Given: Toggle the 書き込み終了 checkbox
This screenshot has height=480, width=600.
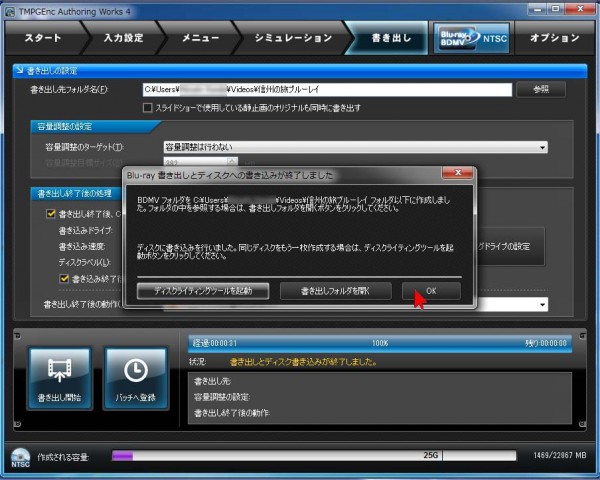Looking at the screenshot, I should [x=64, y=278].
